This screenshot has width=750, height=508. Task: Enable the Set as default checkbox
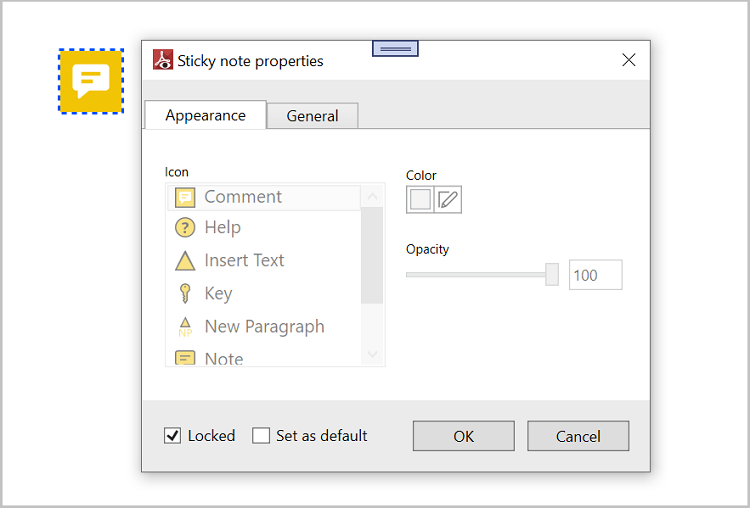tap(261, 436)
